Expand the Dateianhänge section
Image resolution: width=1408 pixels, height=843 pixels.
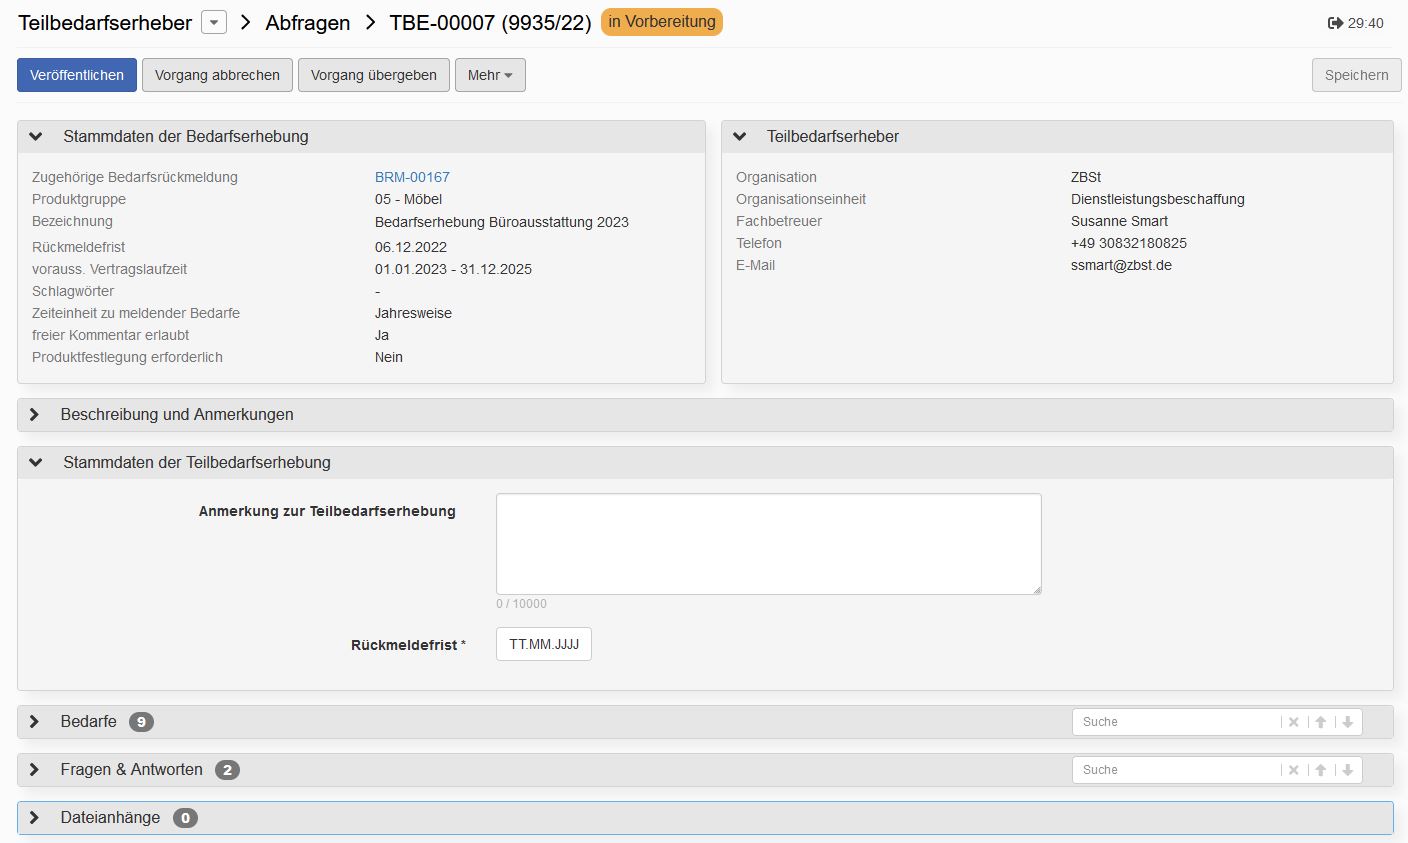coord(36,817)
